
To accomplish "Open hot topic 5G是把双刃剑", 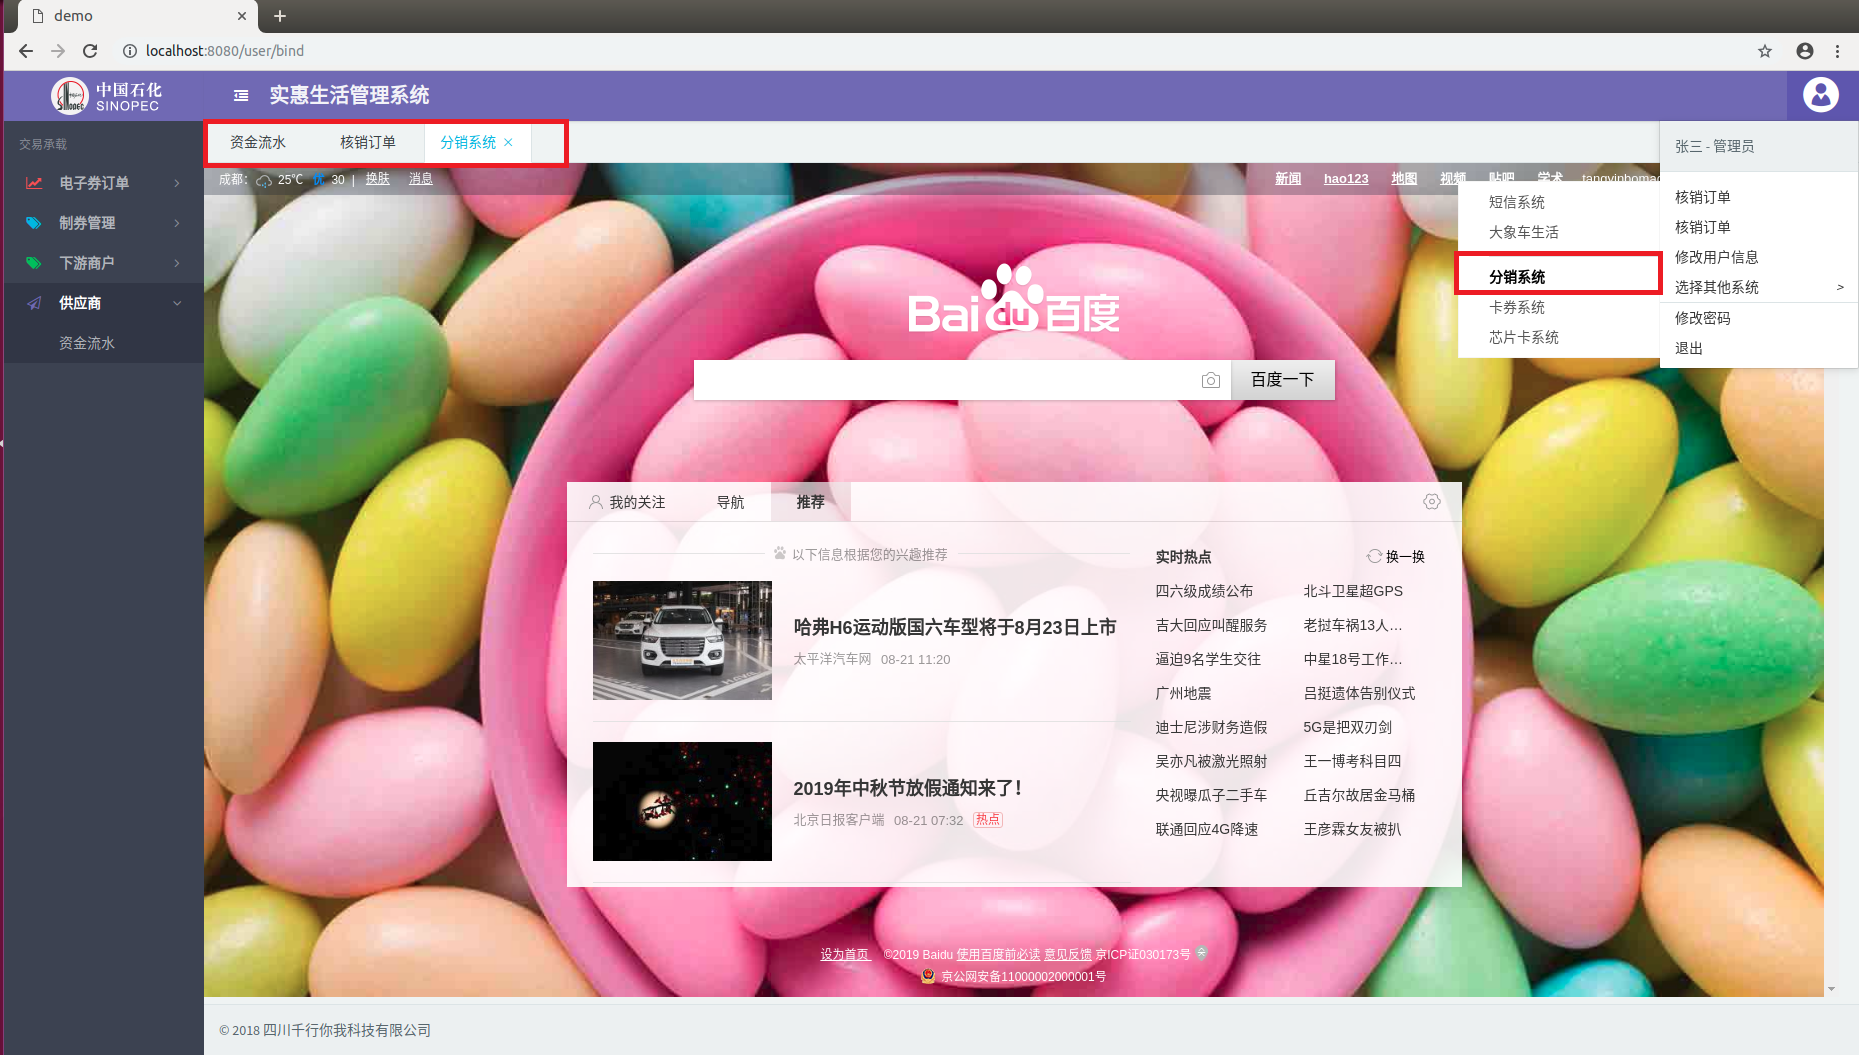I will point(1347,727).
